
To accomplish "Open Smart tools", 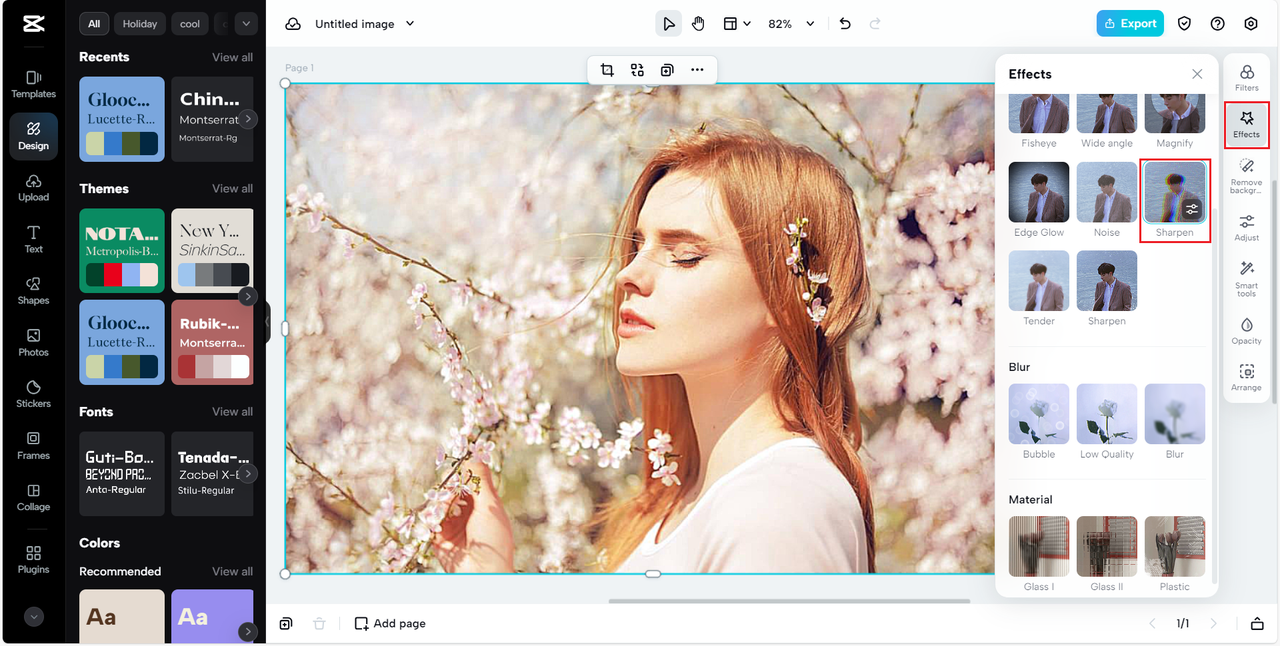I will tap(1246, 279).
